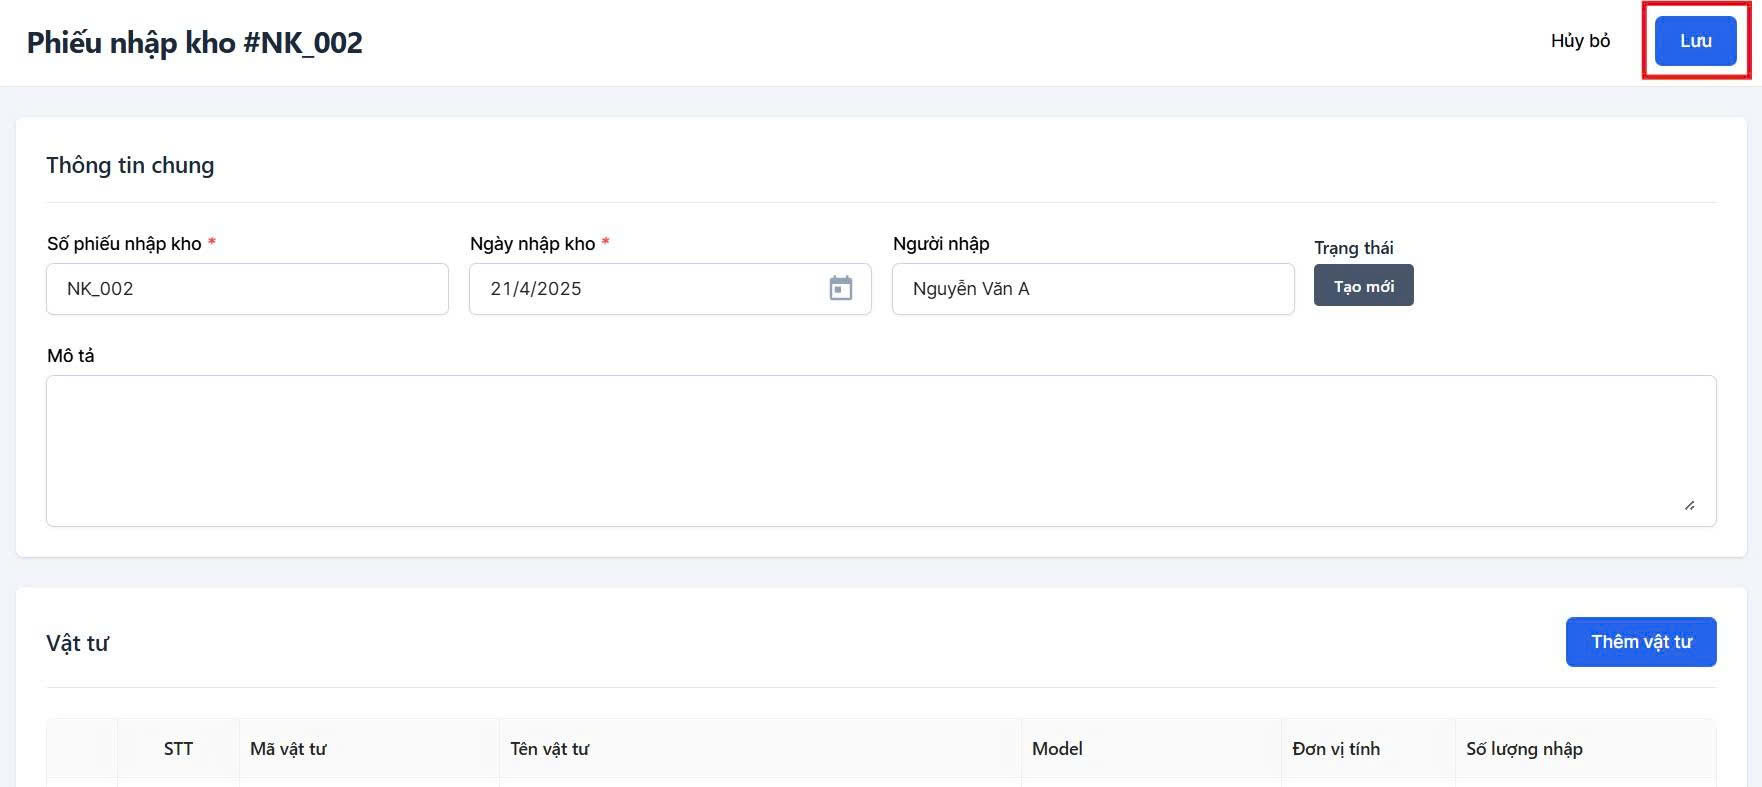Click the Thêm vật tư button
The width and height of the screenshot is (1762, 787).
point(1640,642)
